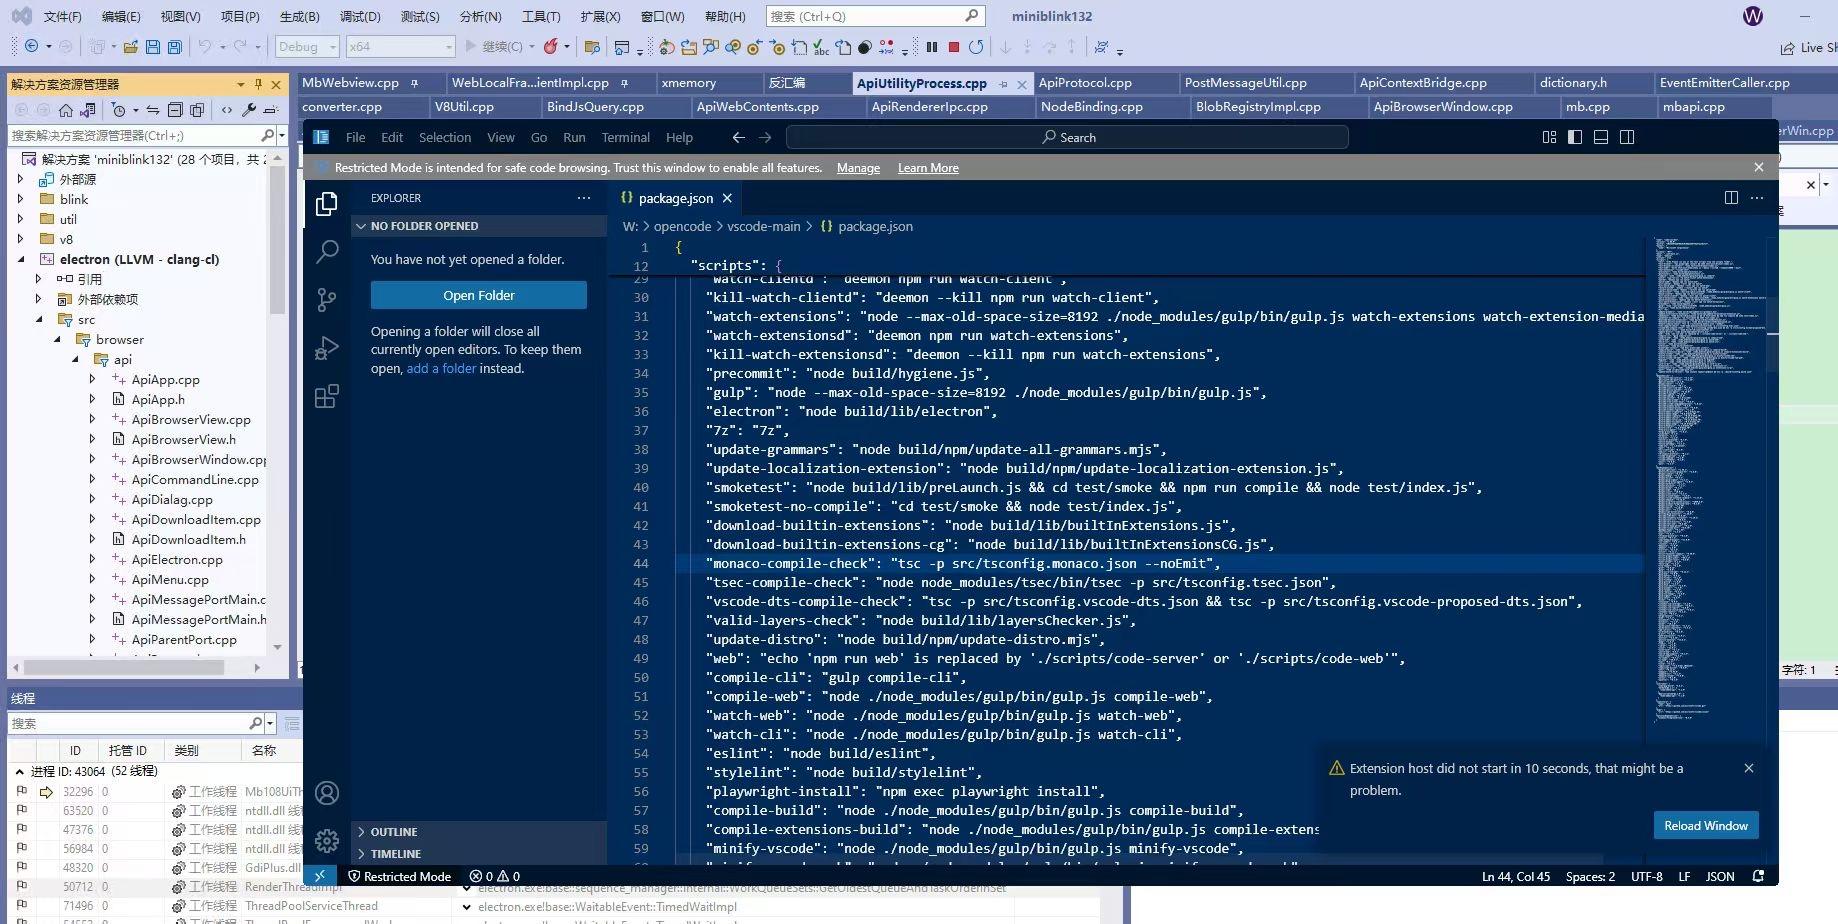The width and height of the screenshot is (1838, 924).
Task: Click Learn More link in restricted mode banner
Action: (x=928, y=168)
